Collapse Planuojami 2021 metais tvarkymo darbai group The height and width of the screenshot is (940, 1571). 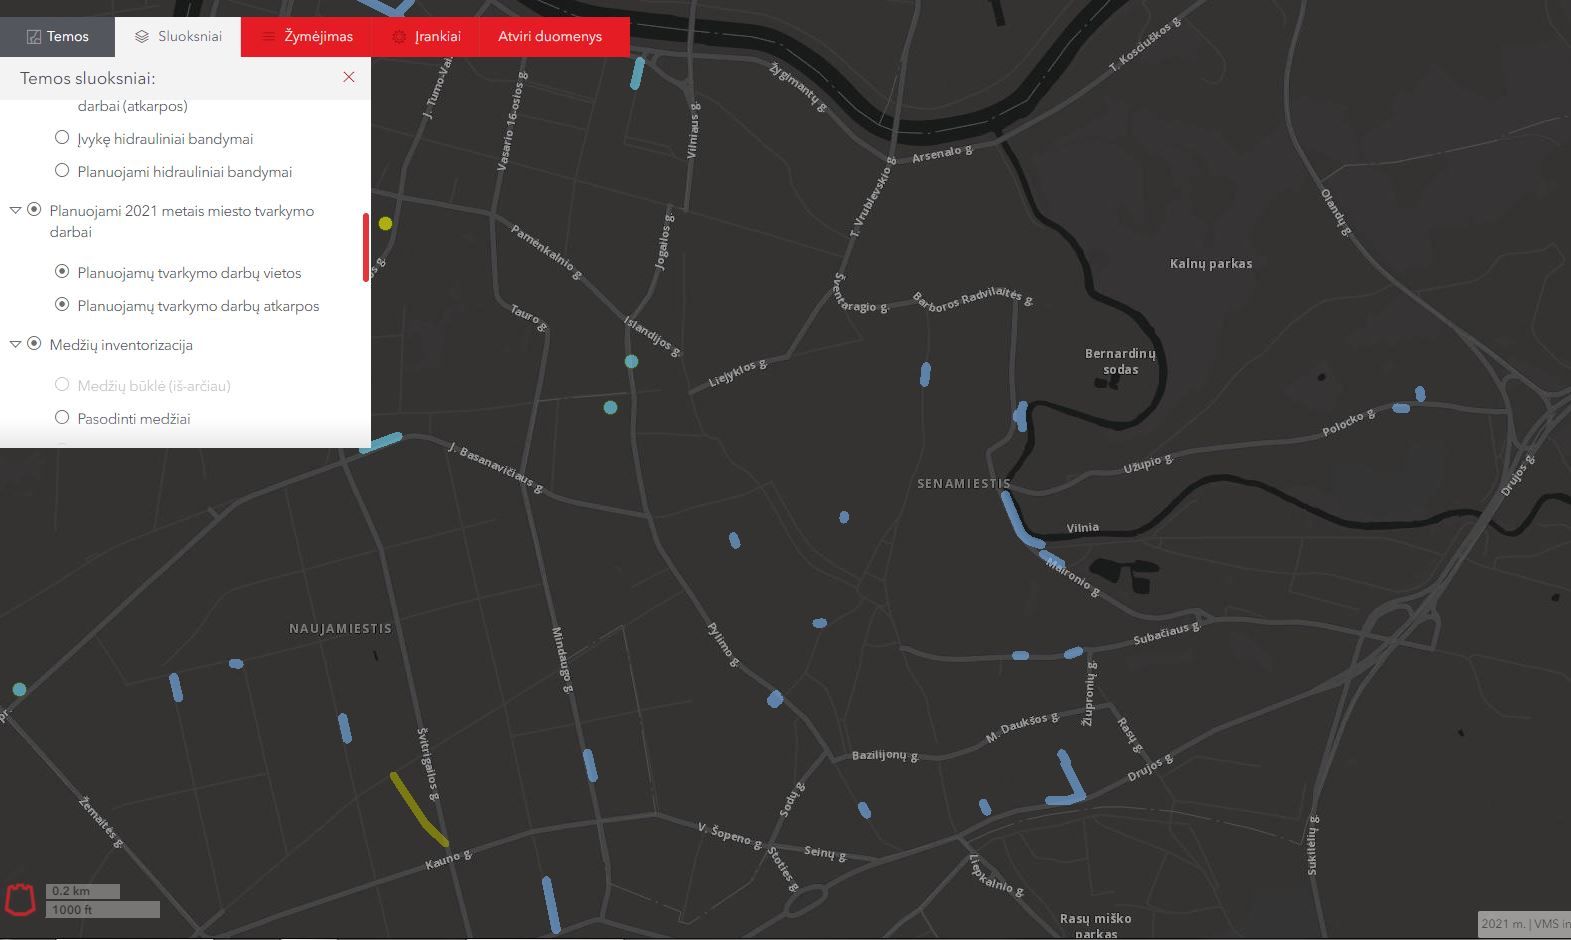tap(15, 210)
